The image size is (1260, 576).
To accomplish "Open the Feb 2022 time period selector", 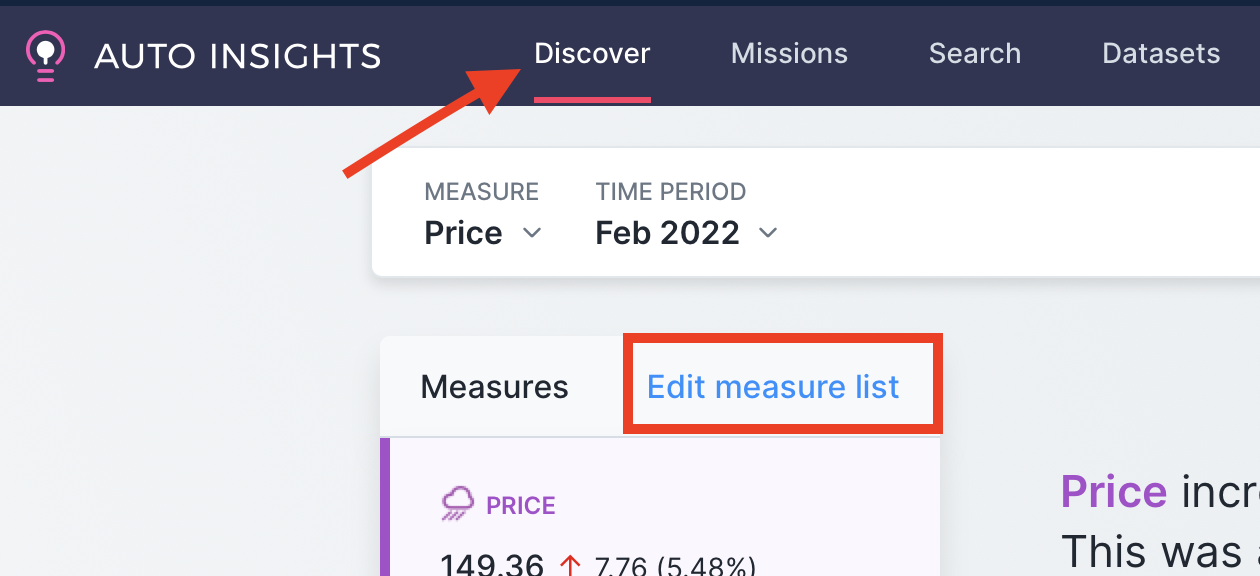I will point(686,233).
